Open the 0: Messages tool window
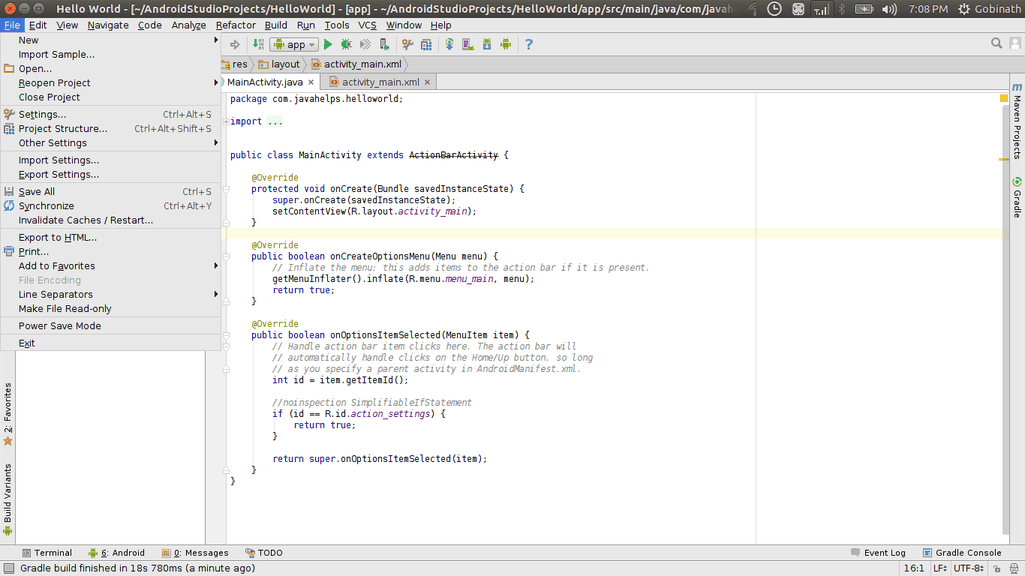This screenshot has width=1025, height=576. (195, 553)
